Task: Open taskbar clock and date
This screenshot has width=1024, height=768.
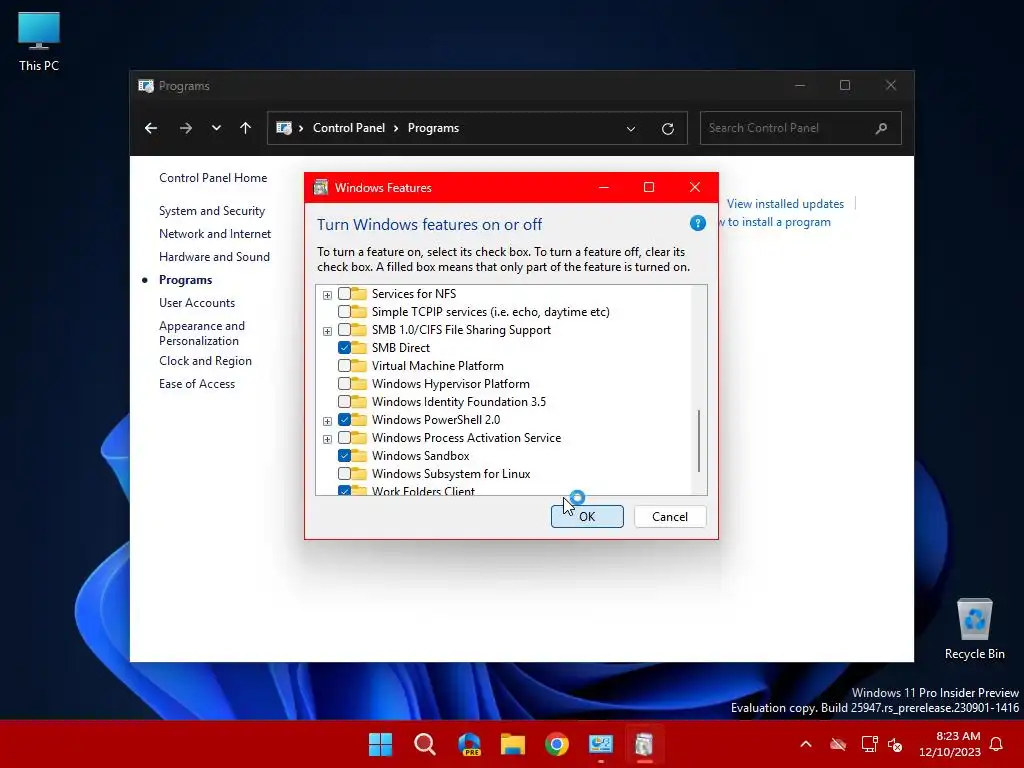Action: [x=950, y=744]
